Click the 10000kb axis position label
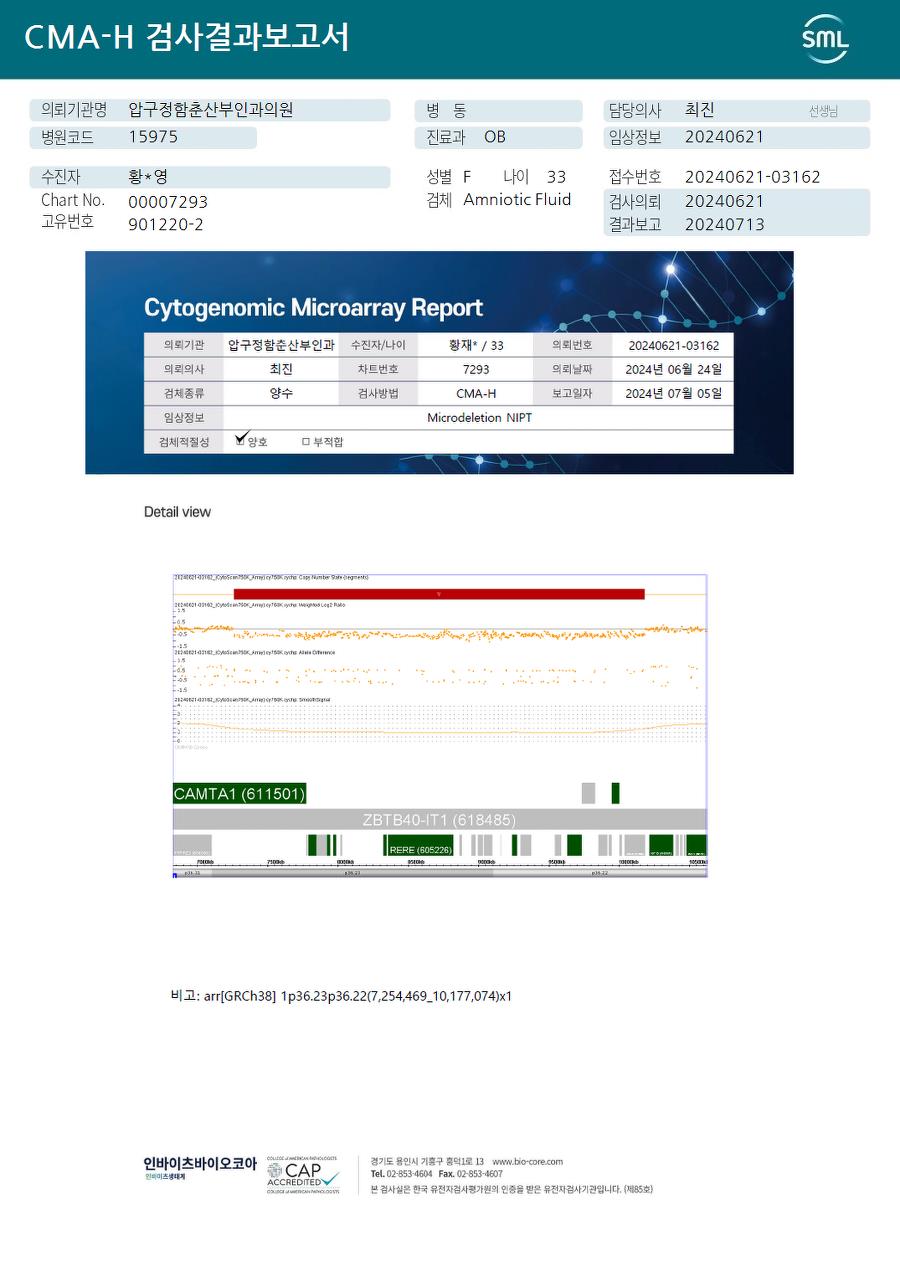900x1271 pixels. coord(628,861)
